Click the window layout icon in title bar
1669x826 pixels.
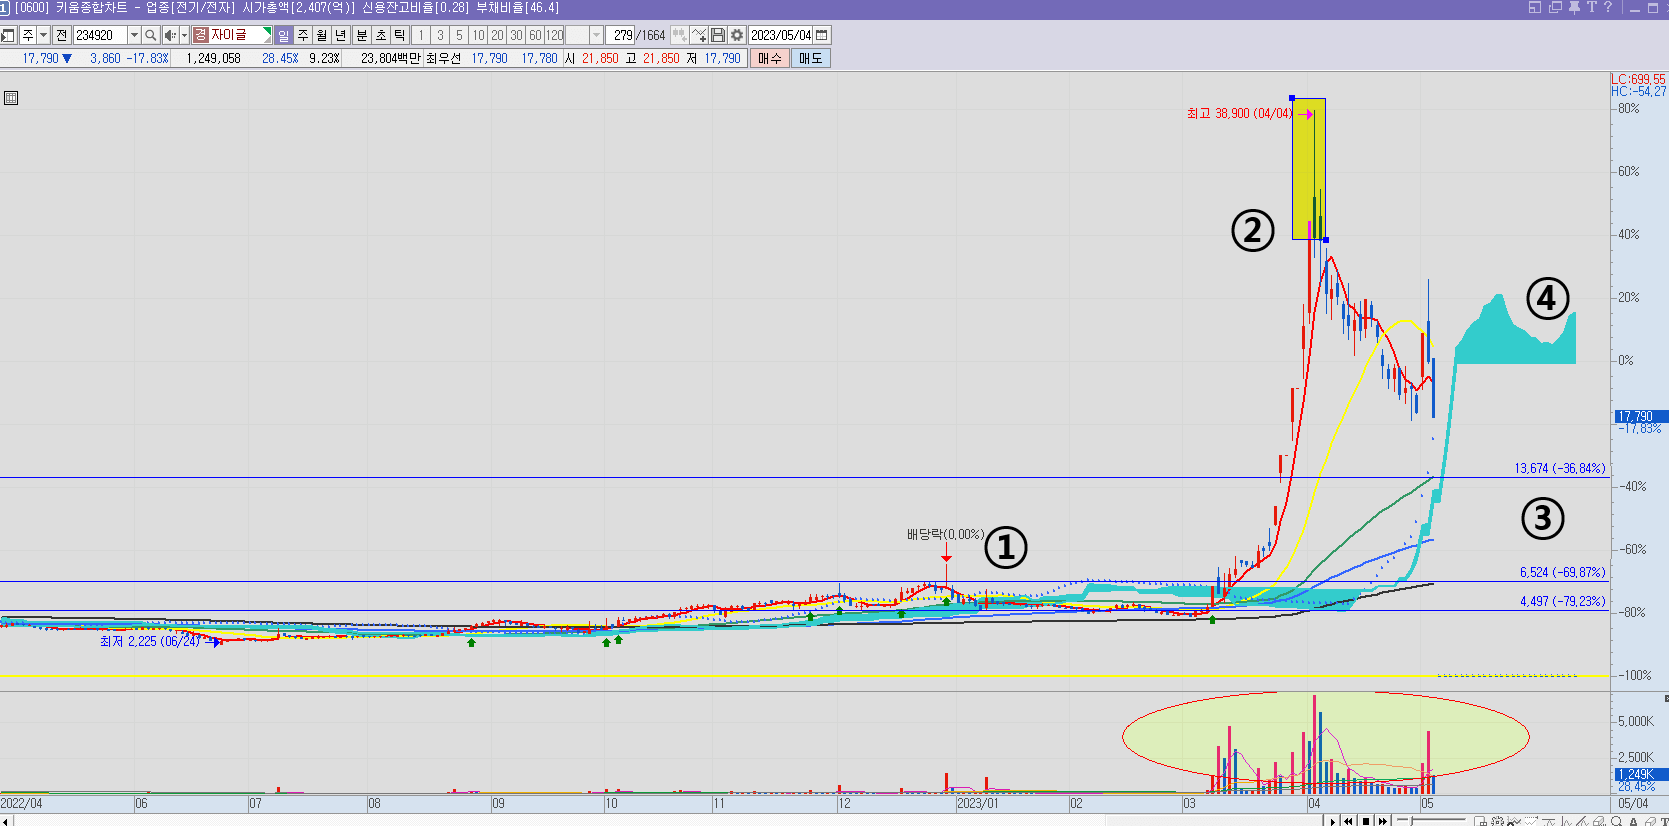coord(1535,7)
